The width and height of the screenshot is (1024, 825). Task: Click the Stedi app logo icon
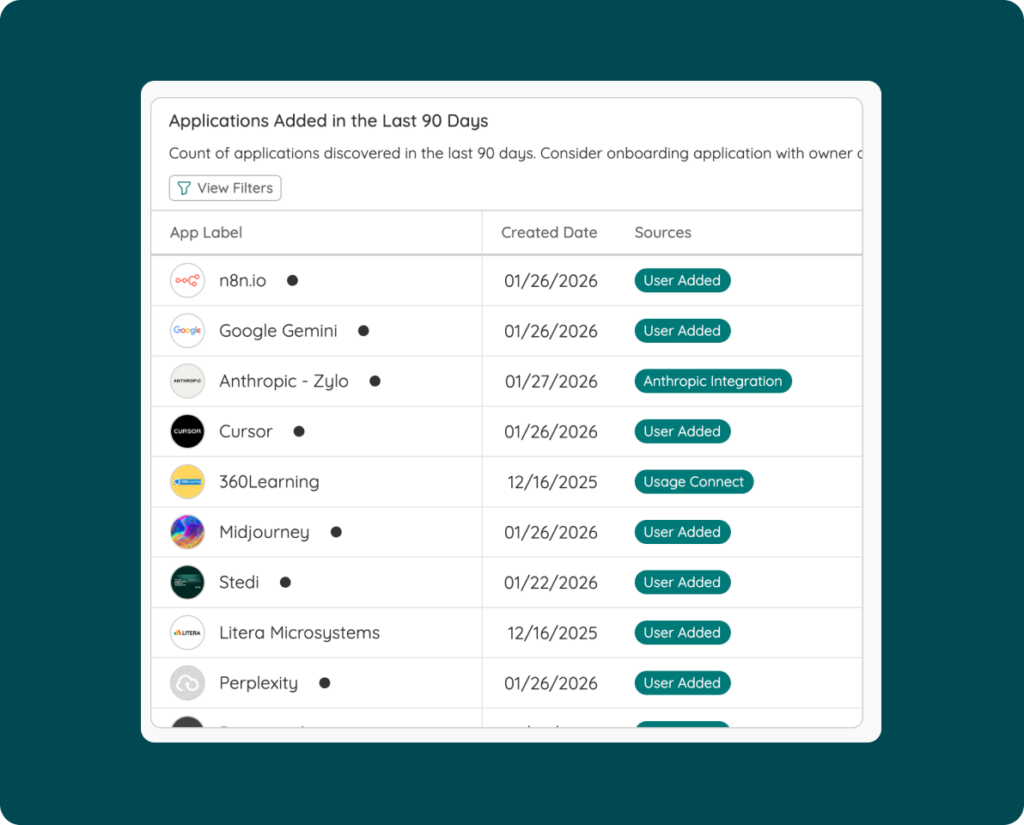[x=187, y=582]
